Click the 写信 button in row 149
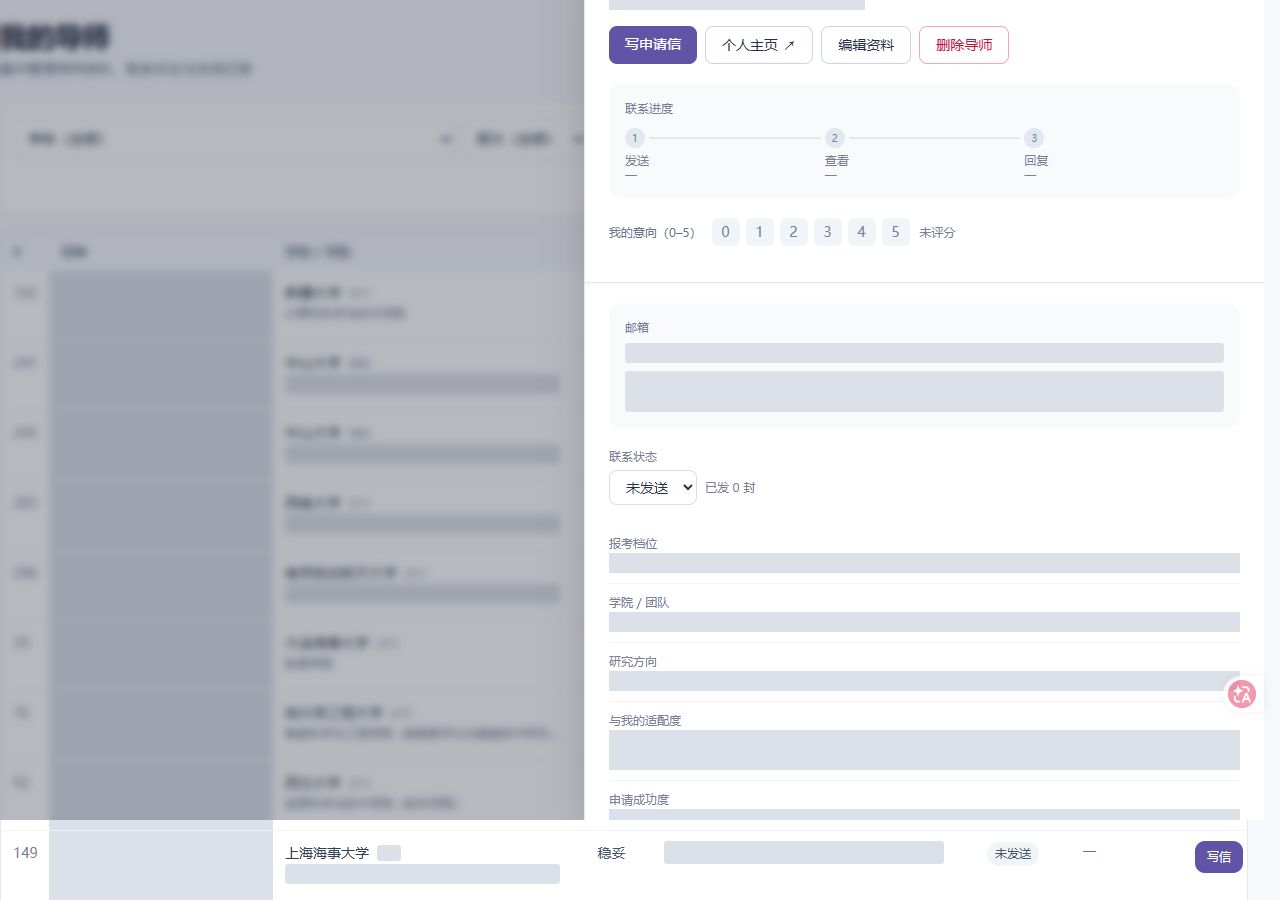The image size is (1280, 900). [1219, 857]
